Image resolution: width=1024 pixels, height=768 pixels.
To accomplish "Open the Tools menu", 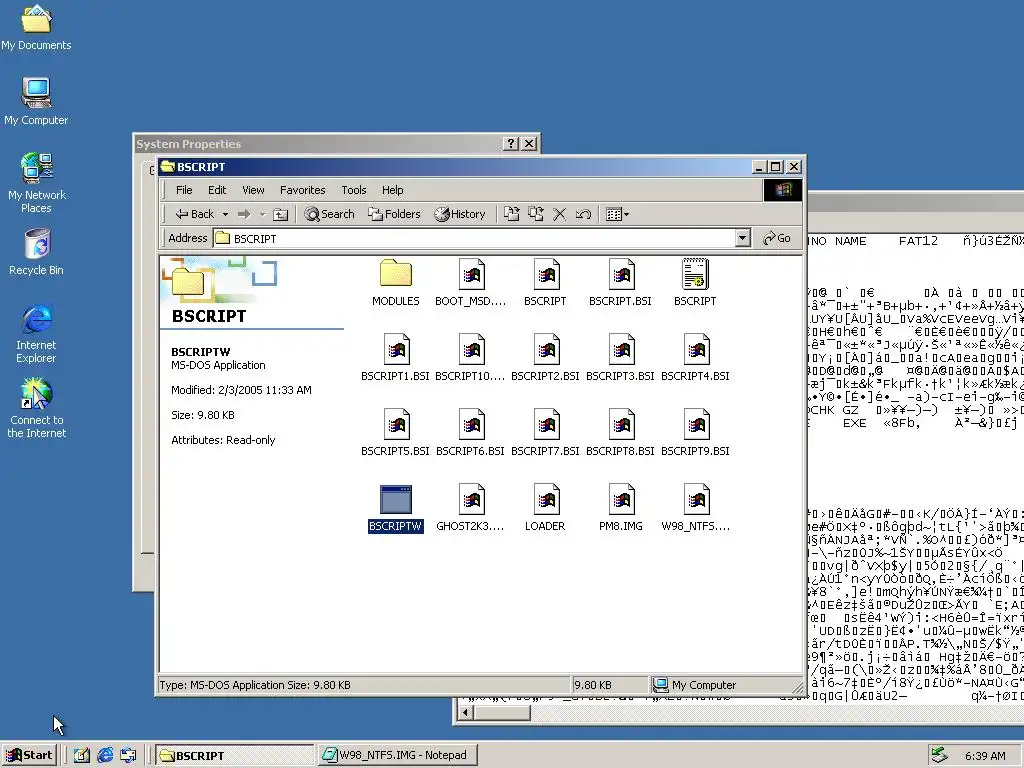I will pos(354,190).
